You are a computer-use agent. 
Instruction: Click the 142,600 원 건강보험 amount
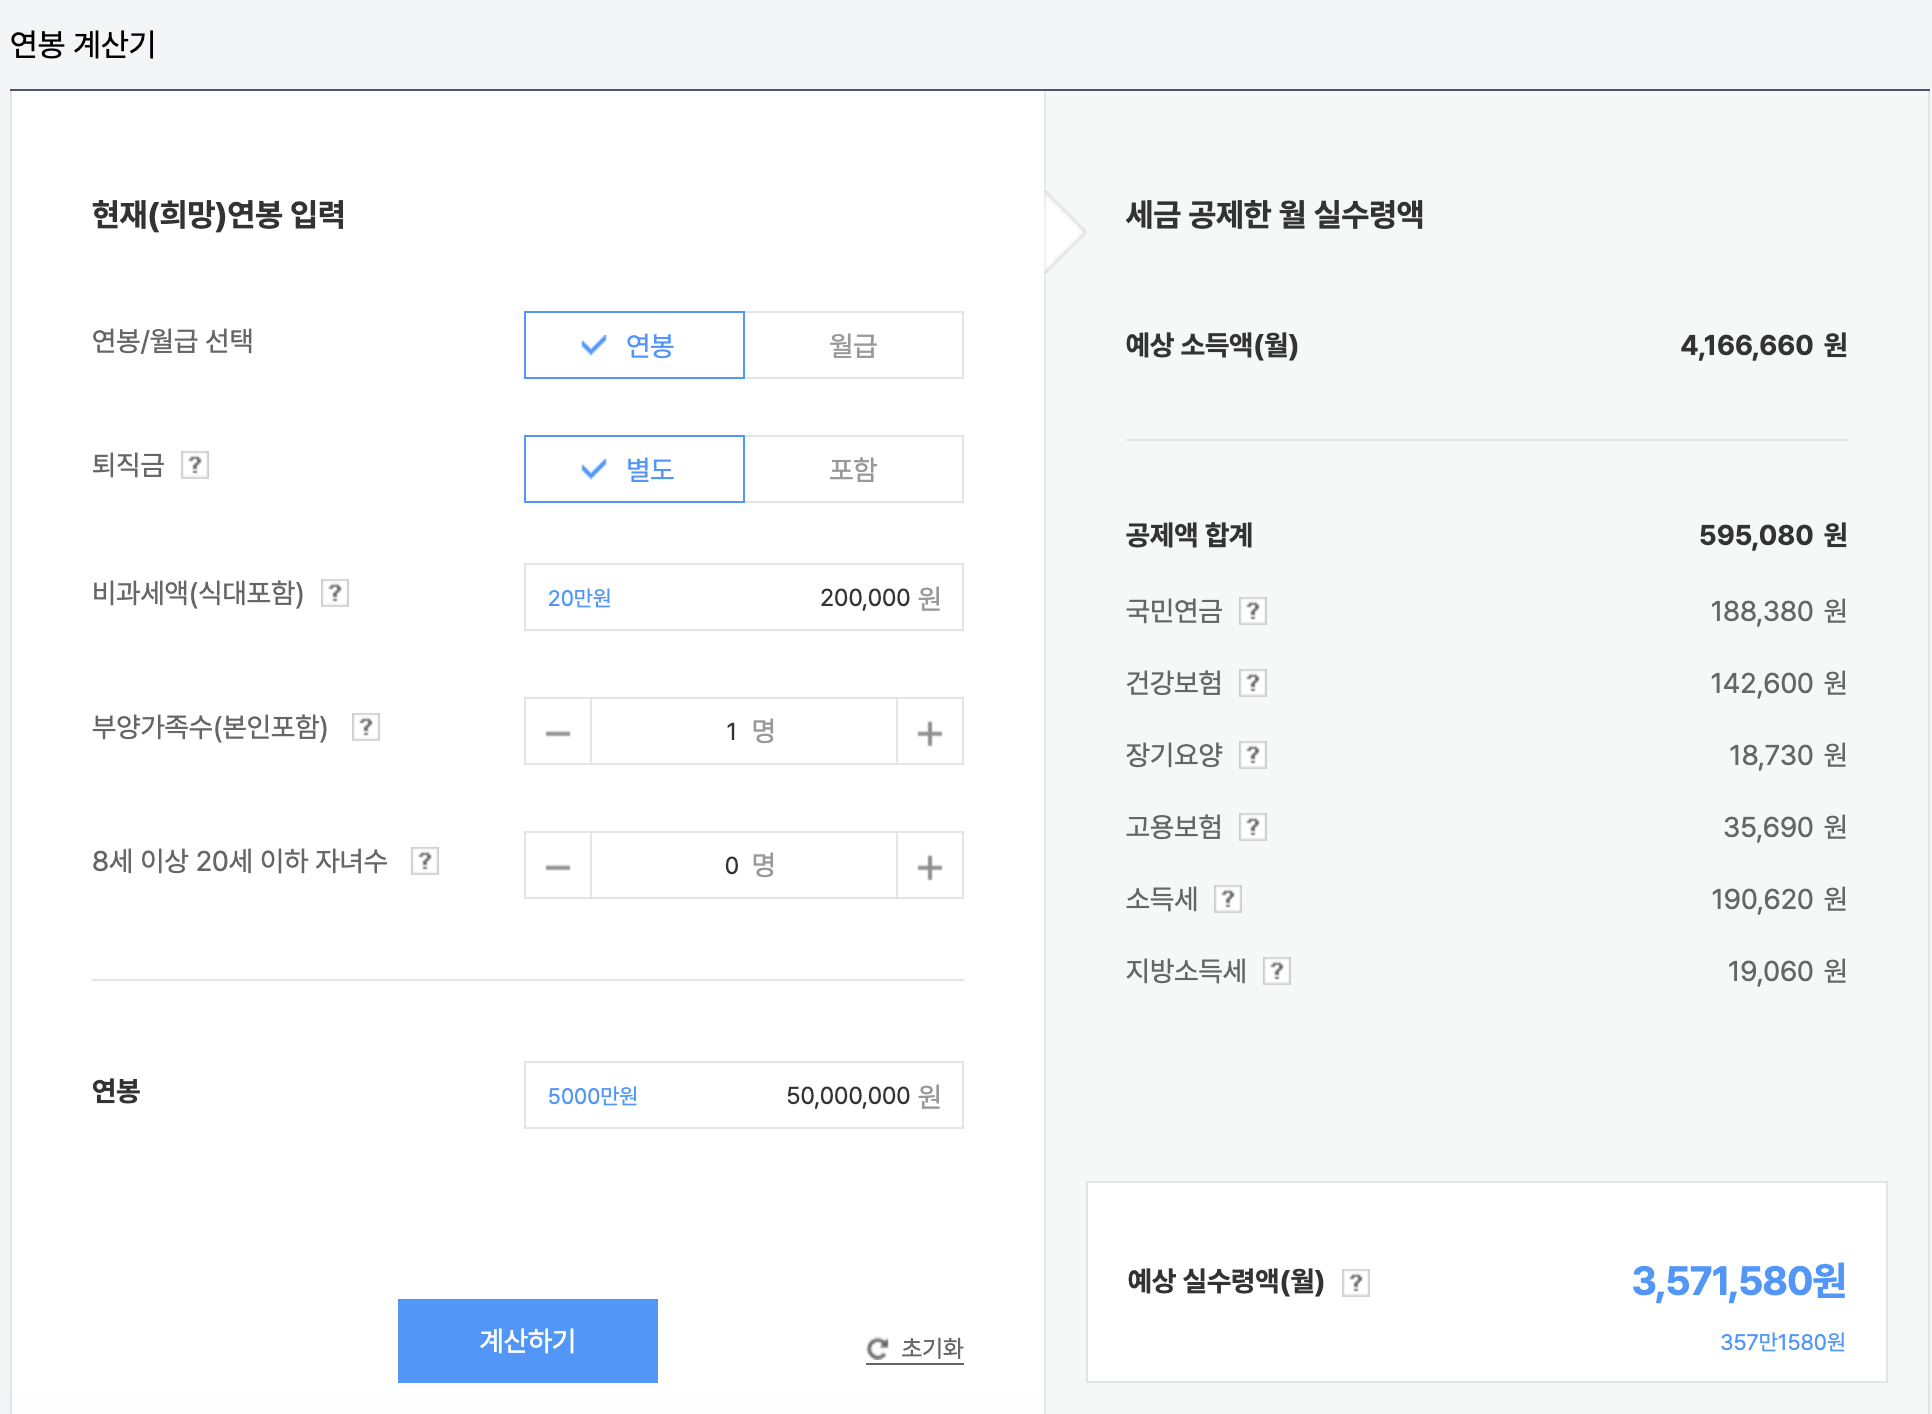pyautogui.click(x=1779, y=683)
